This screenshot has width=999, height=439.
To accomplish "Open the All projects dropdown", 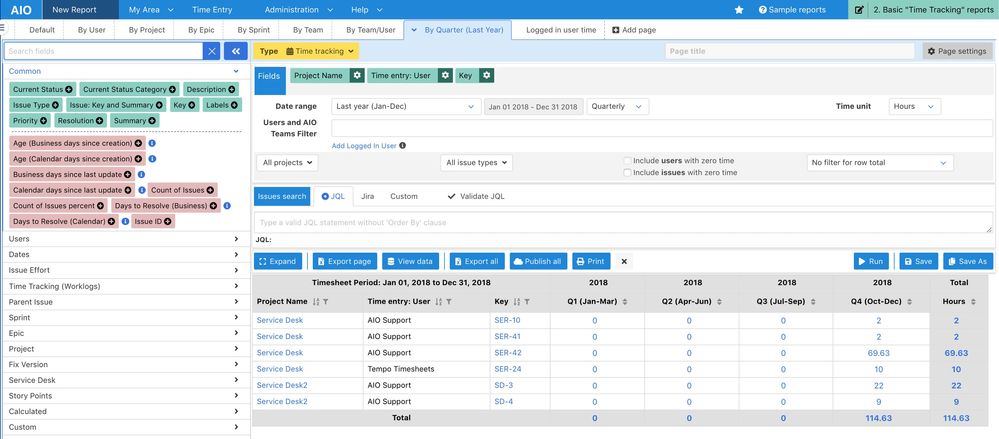I will click(x=287, y=162).
